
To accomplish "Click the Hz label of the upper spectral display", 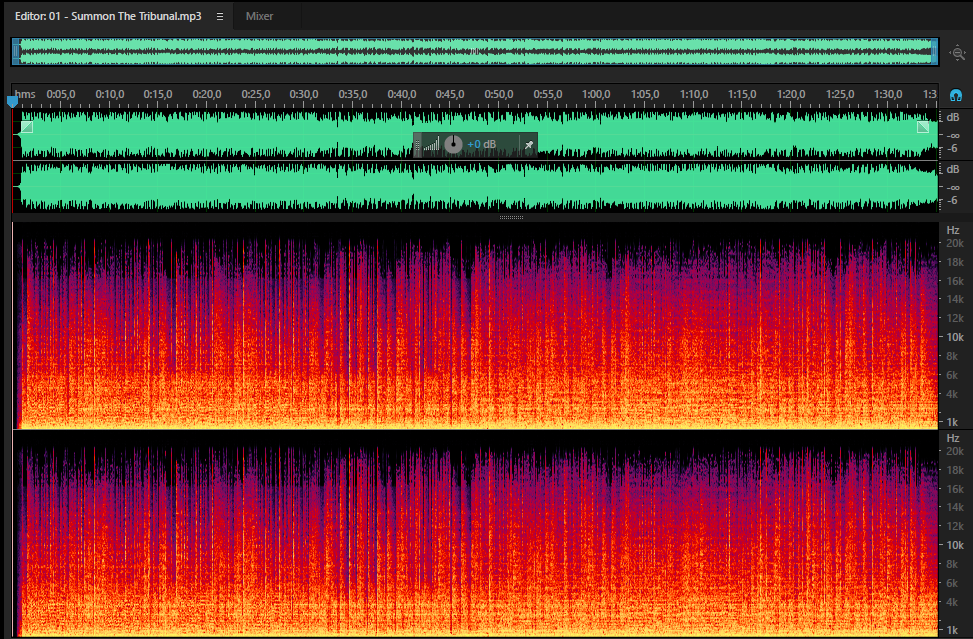I will (x=953, y=230).
